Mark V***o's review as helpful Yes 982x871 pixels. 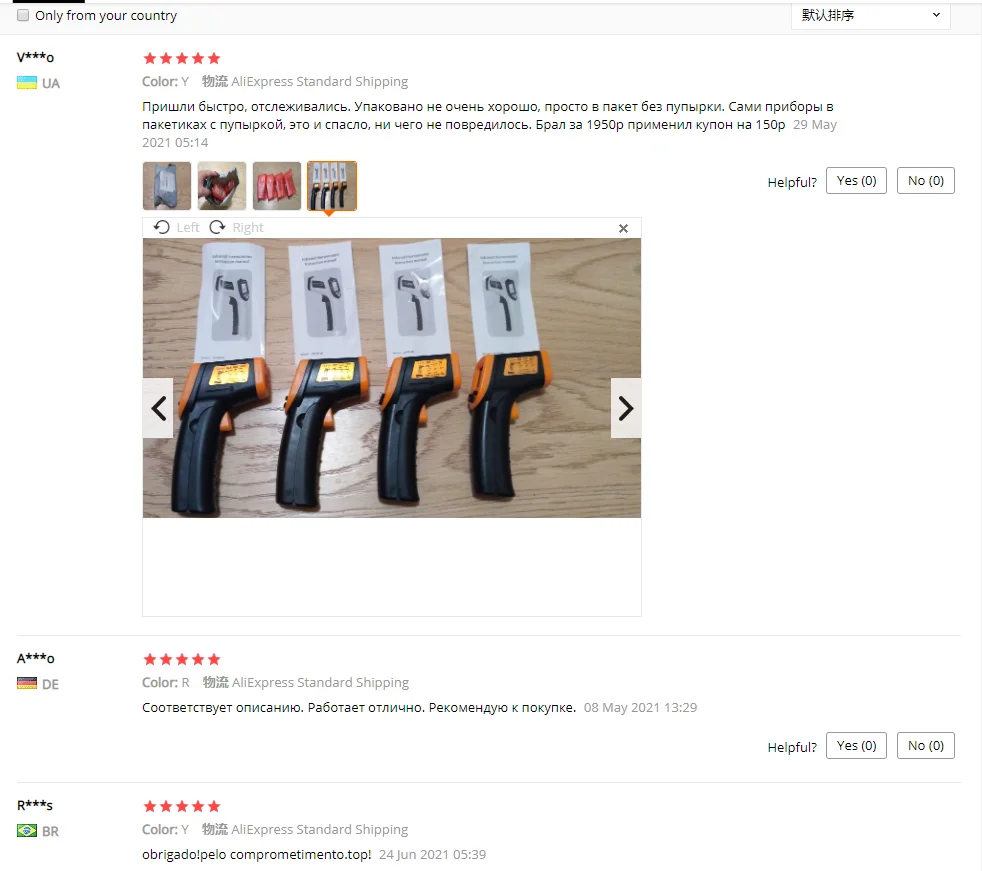pos(856,181)
